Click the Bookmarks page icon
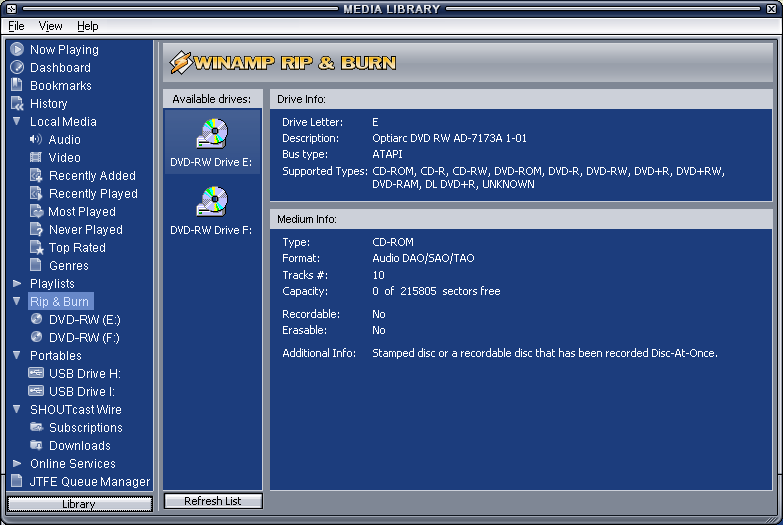This screenshot has width=783, height=525. tap(17, 85)
